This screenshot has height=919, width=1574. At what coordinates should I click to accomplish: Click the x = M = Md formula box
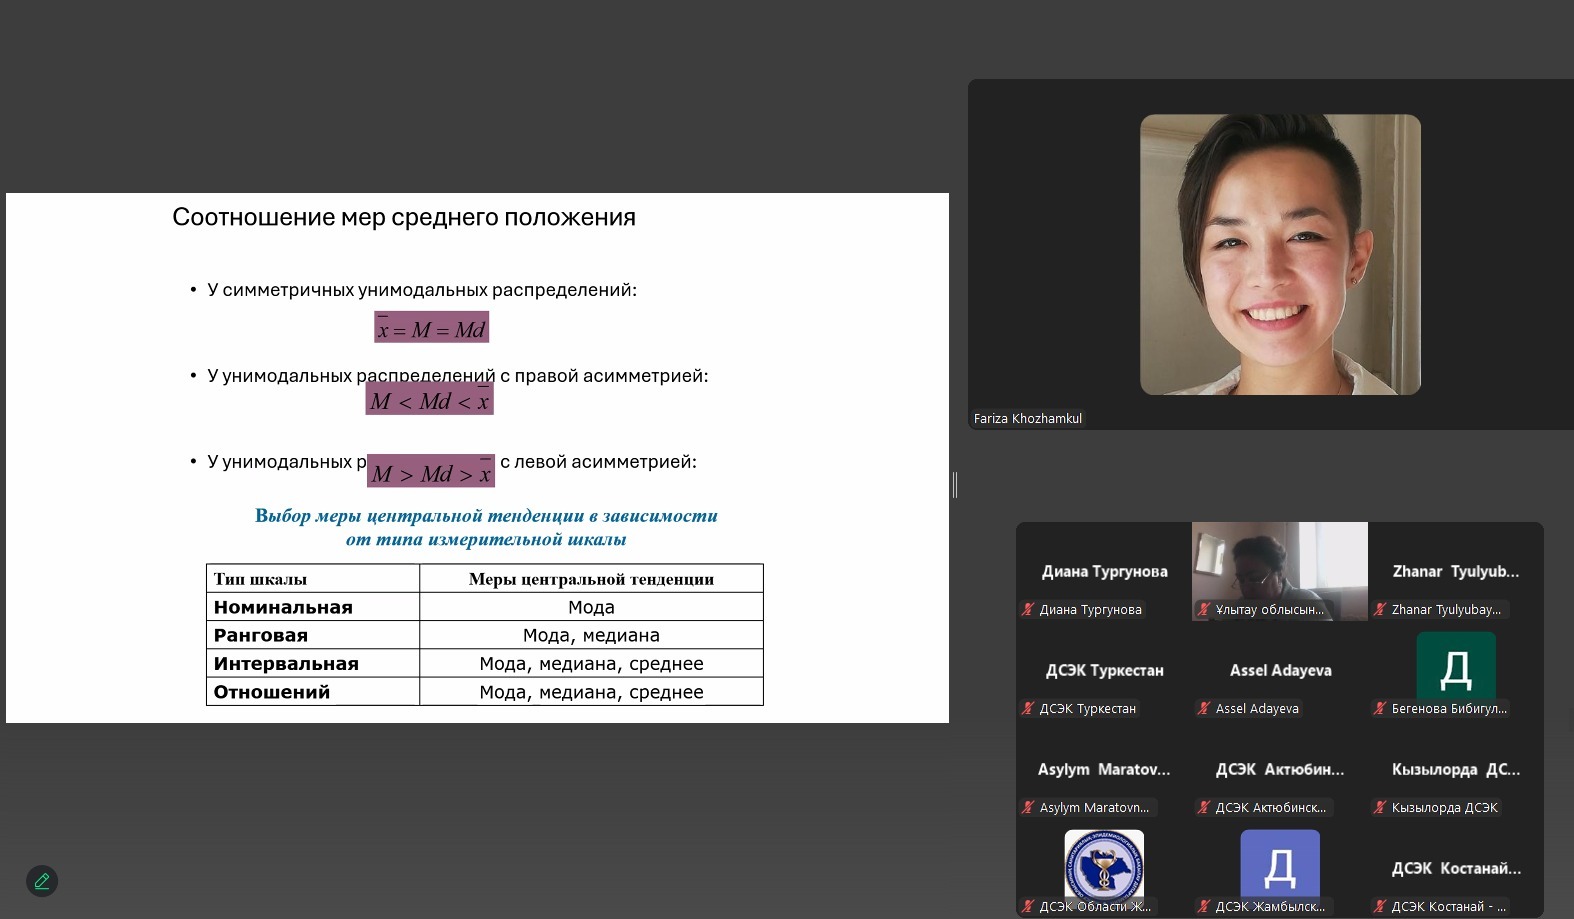(x=431, y=328)
